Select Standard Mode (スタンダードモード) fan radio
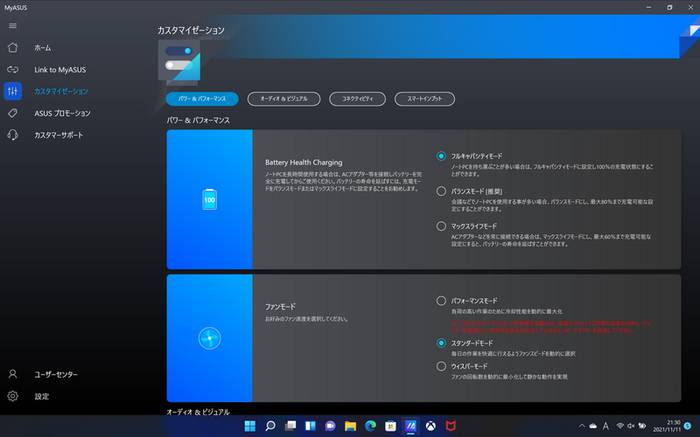 pos(441,343)
